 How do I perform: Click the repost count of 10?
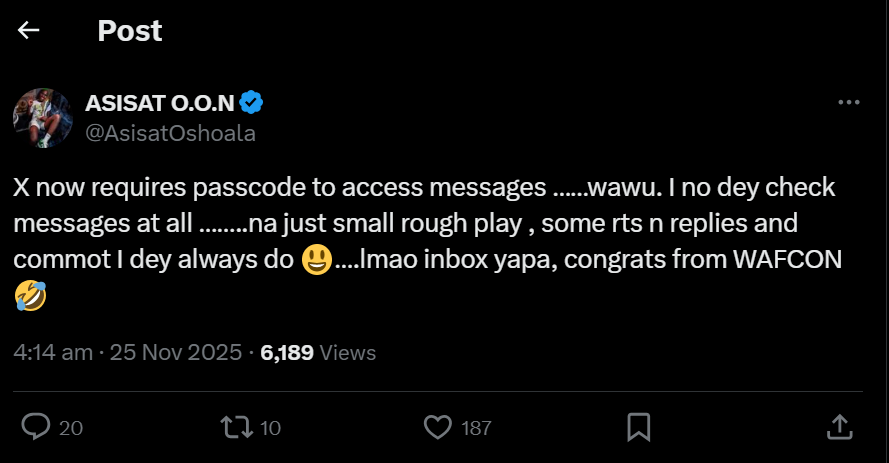(x=270, y=428)
